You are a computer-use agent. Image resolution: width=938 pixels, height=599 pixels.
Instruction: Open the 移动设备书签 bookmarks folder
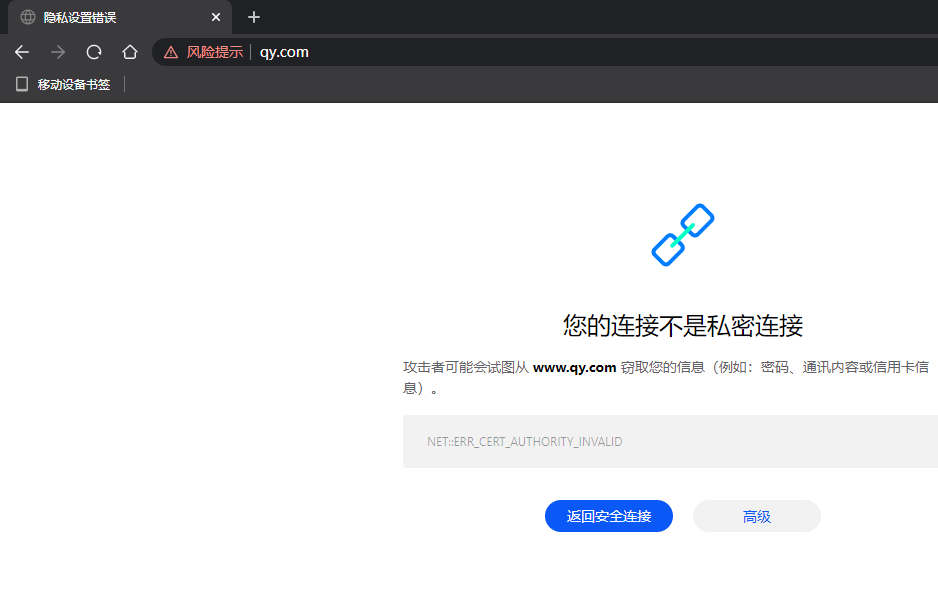pos(63,84)
